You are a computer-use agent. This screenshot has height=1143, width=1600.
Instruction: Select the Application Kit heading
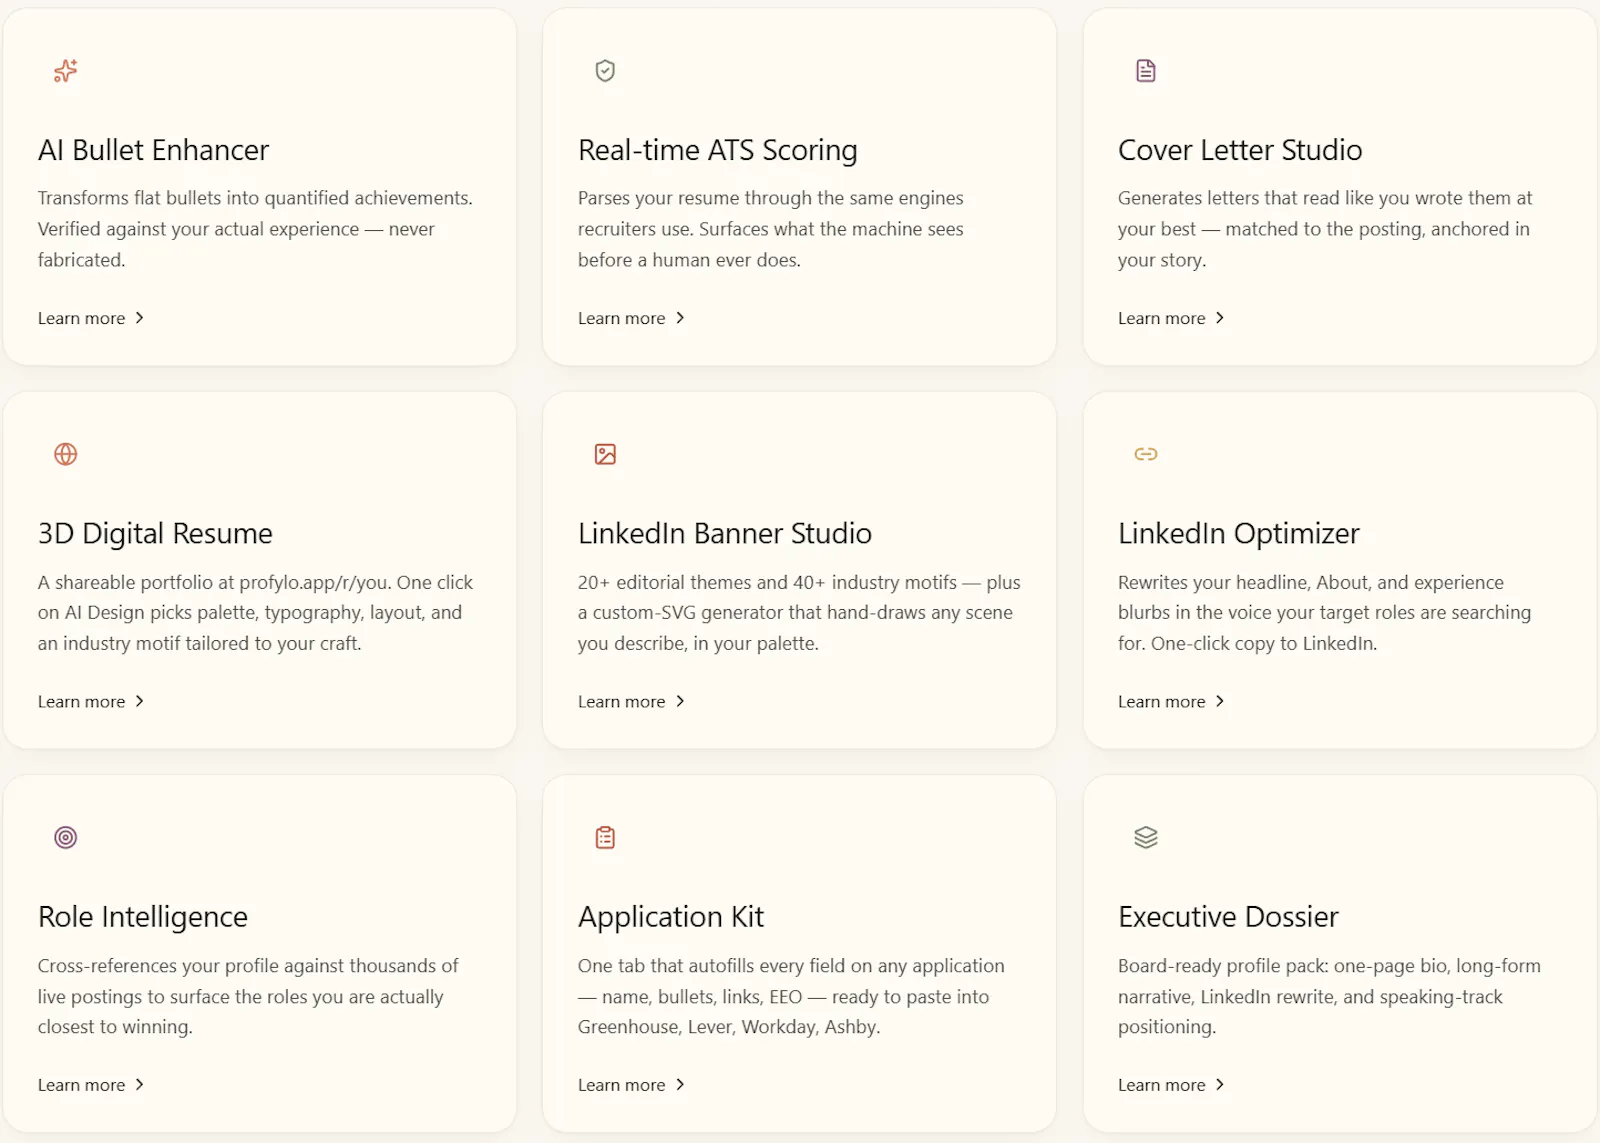(671, 916)
